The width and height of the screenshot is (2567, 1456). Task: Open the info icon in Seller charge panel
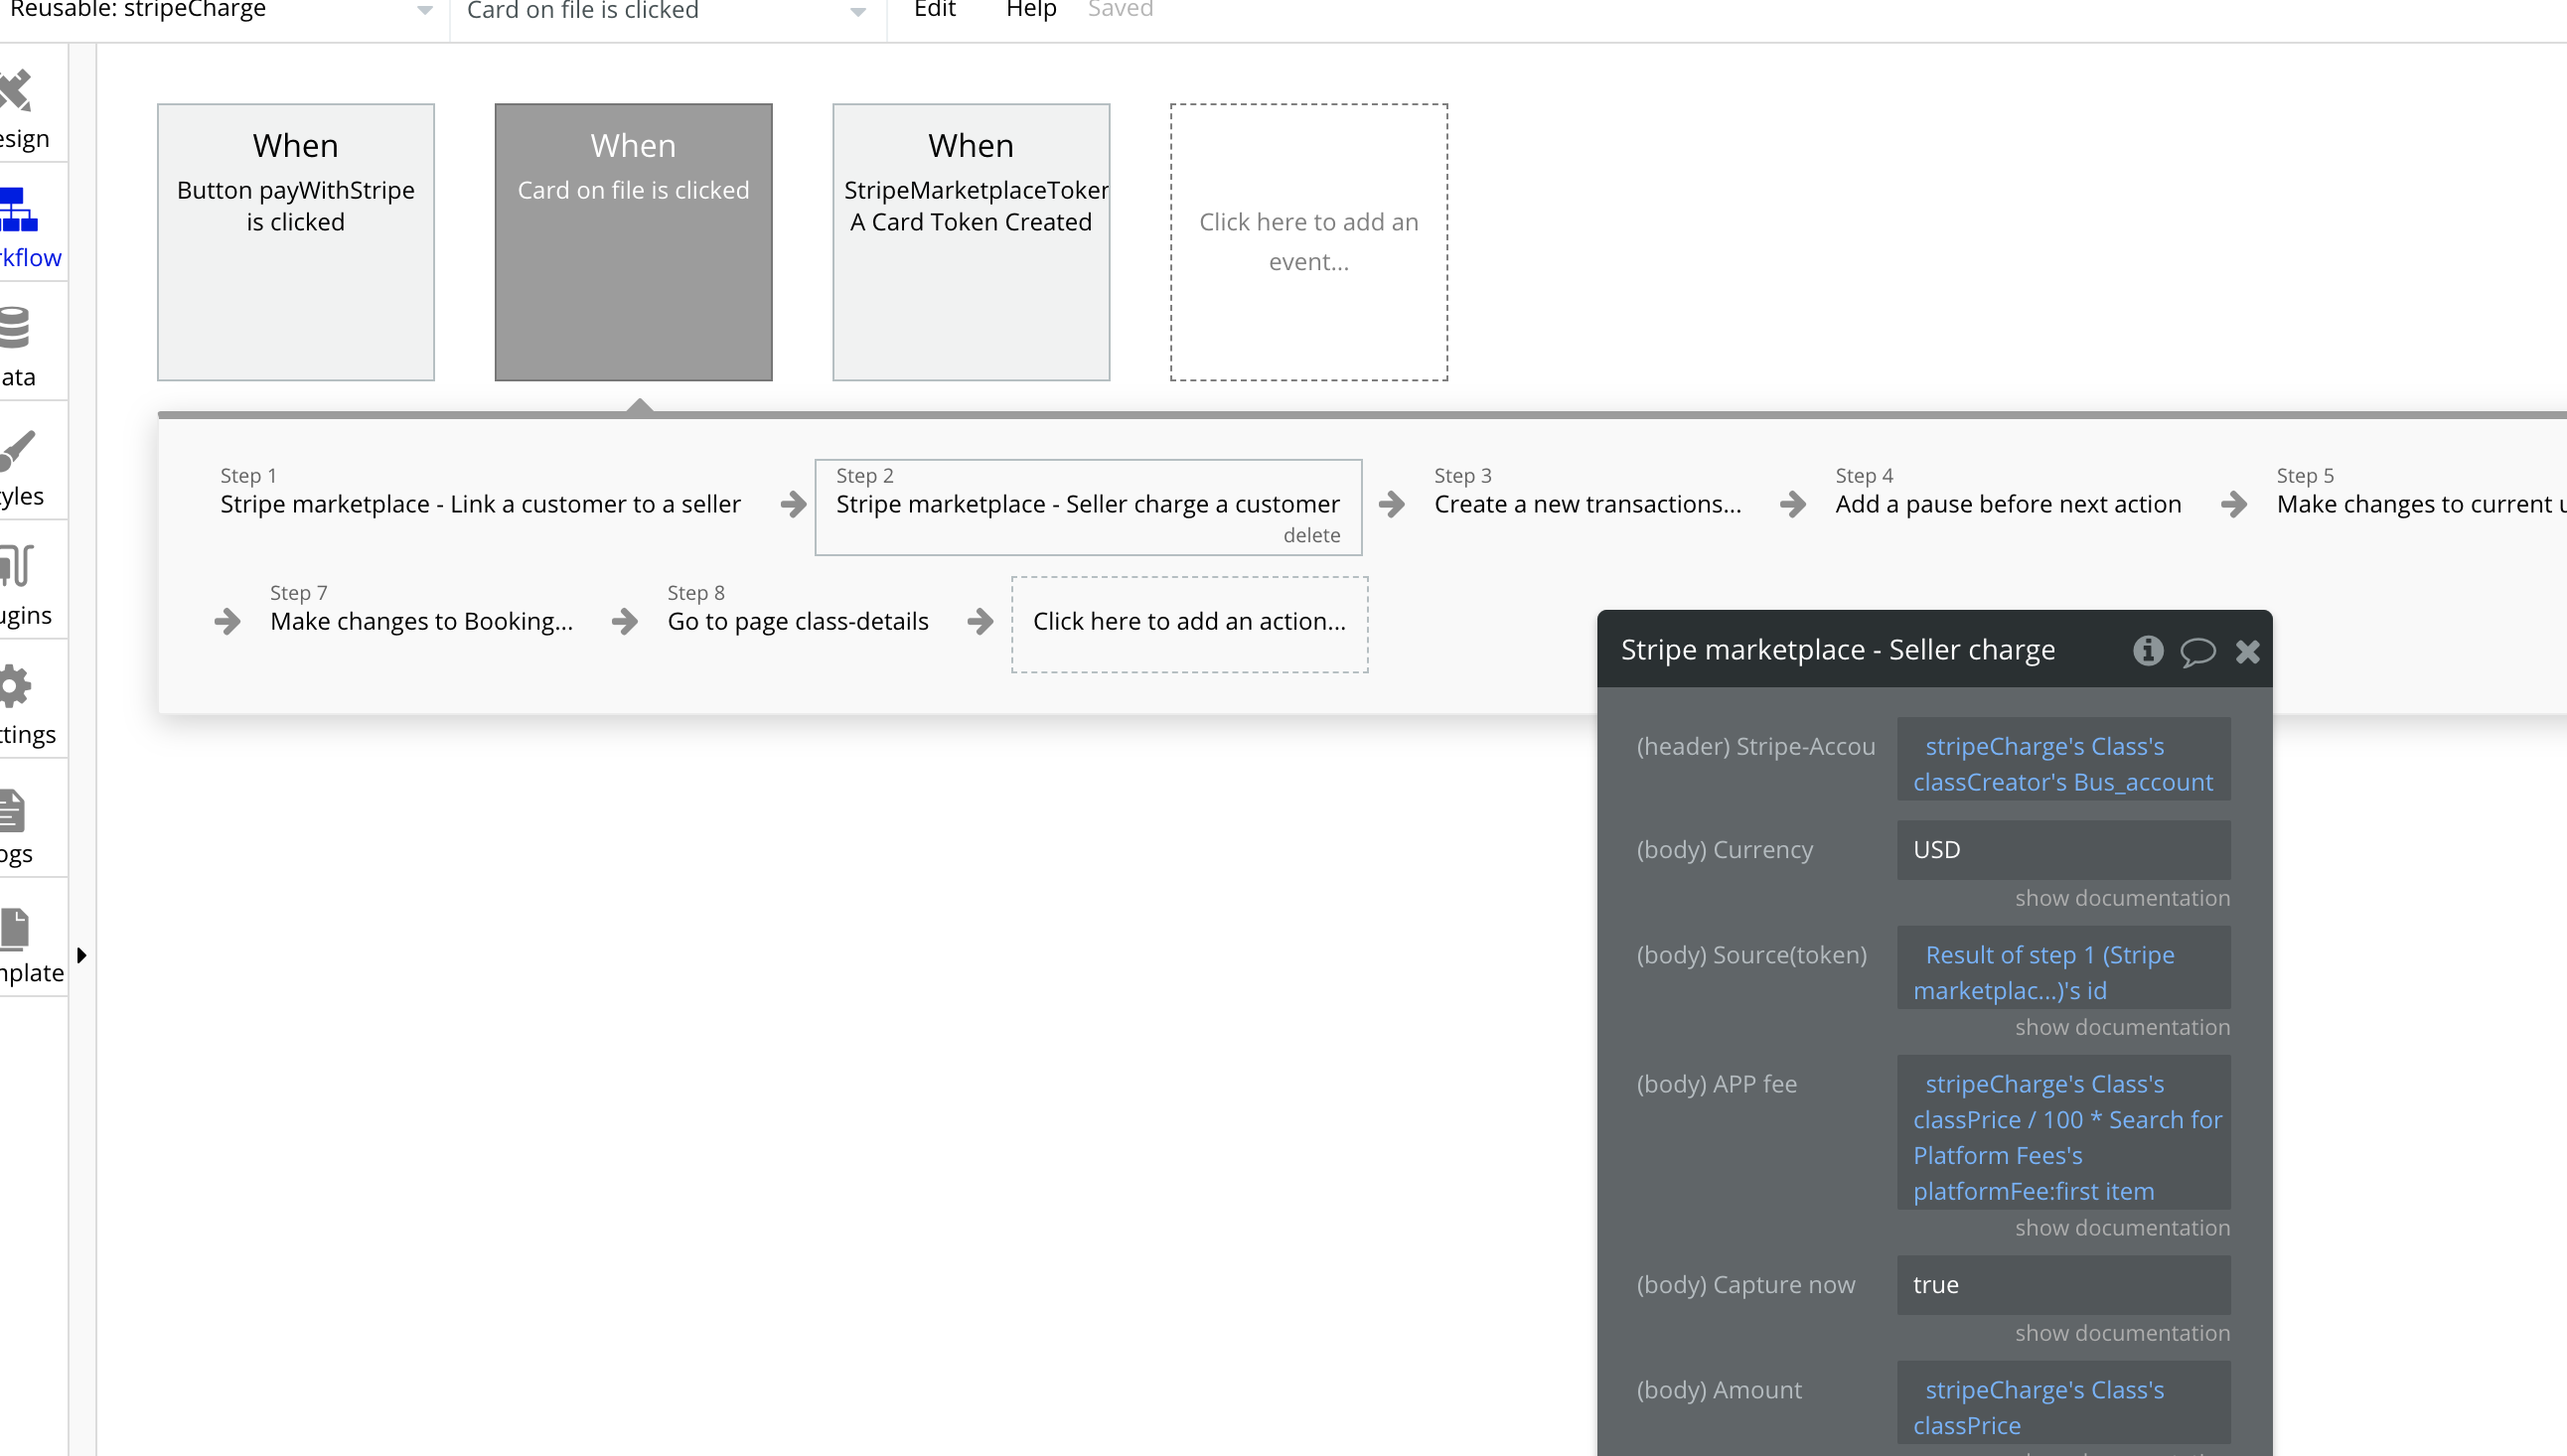point(2148,651)
